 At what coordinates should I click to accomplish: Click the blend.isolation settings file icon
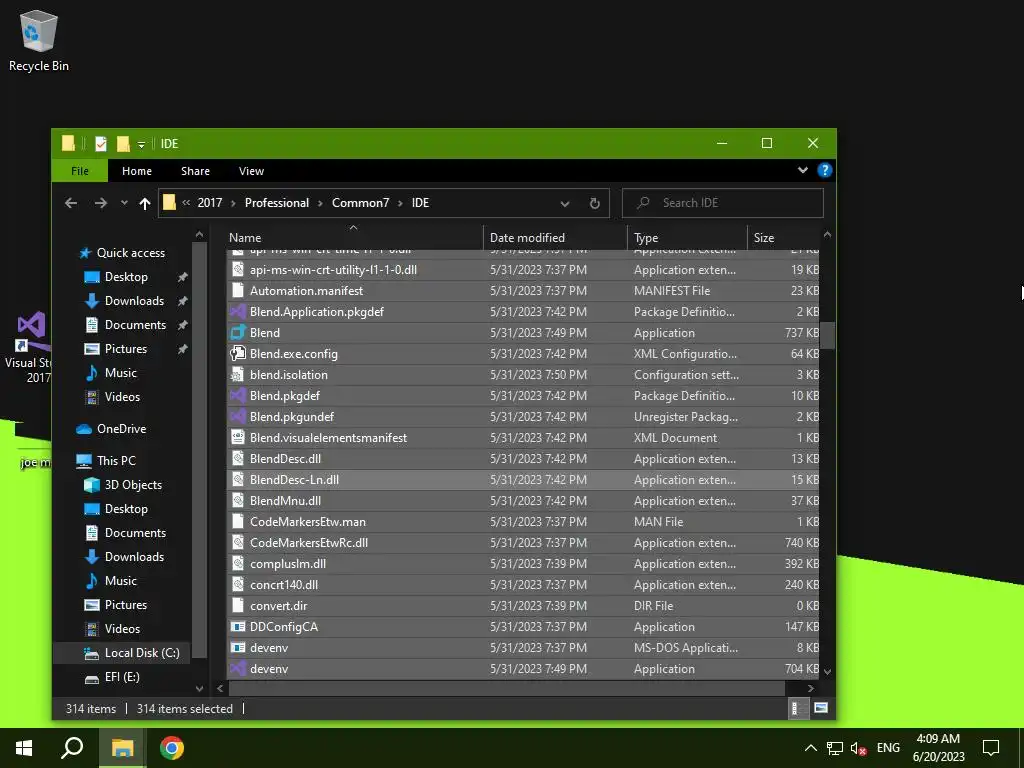pyautogui.click(x=238, y=375)
